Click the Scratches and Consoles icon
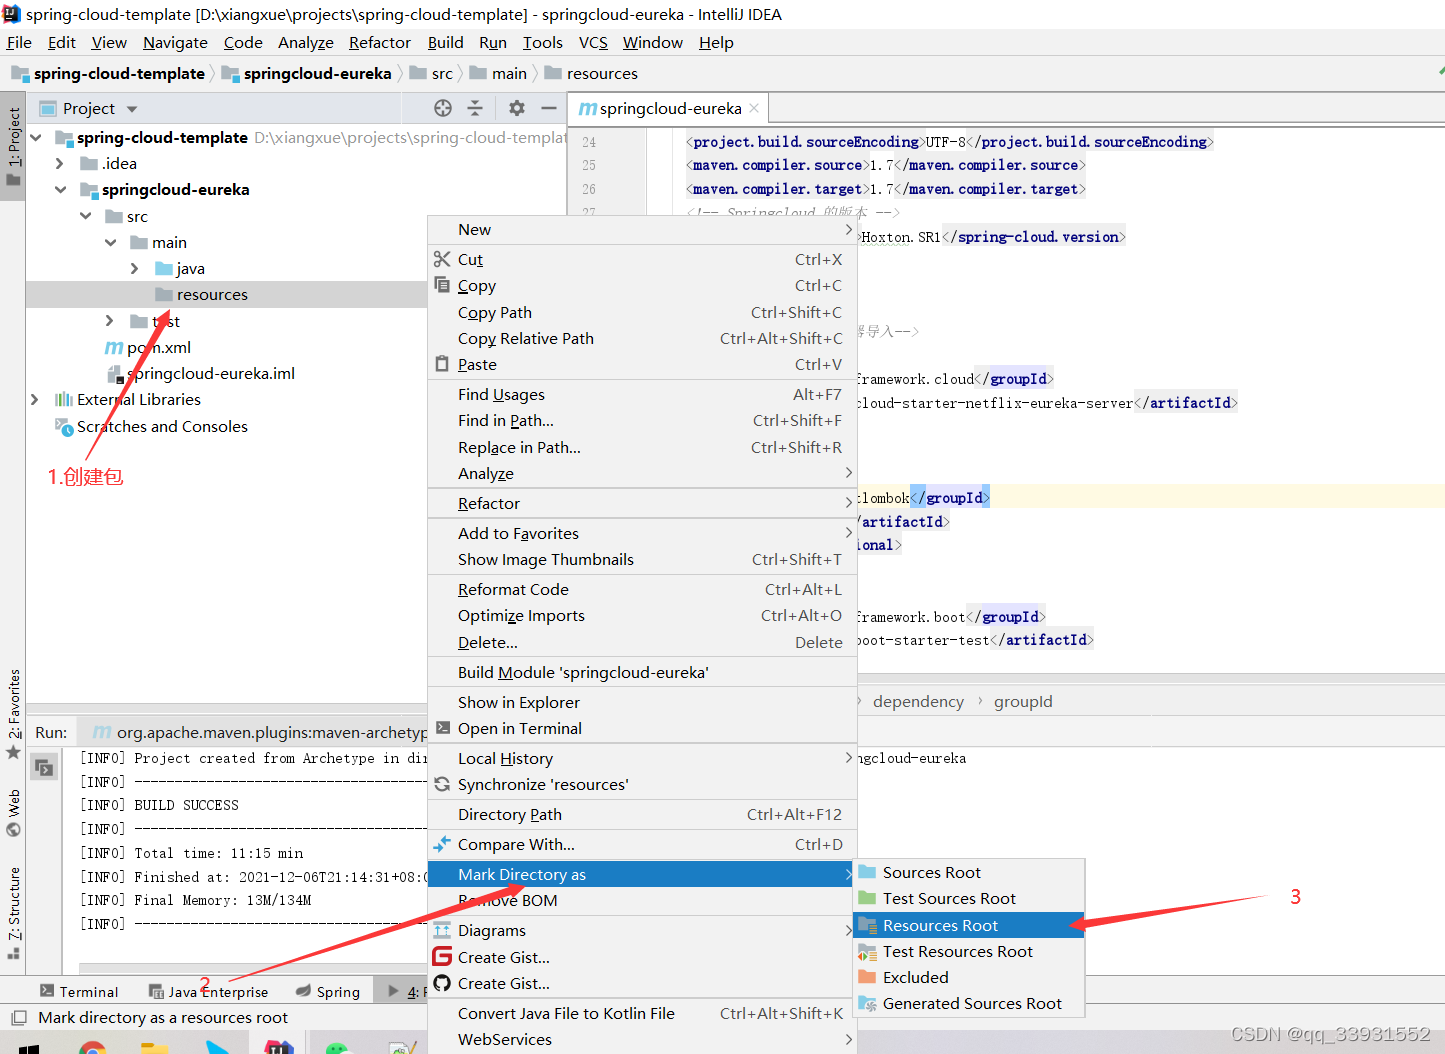The width and height of the screenshot is (1445, 1054). click(x=64, y=426)
